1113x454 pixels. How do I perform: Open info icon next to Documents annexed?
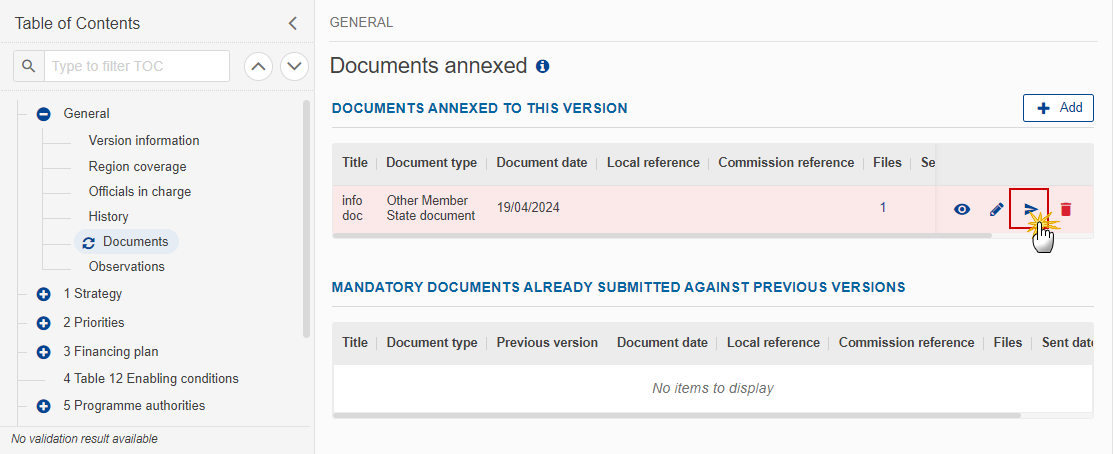point(542,67)
